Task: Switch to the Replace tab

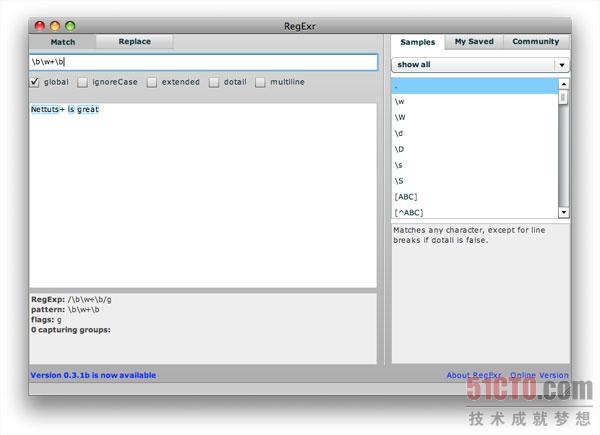Action: [134, 41]
